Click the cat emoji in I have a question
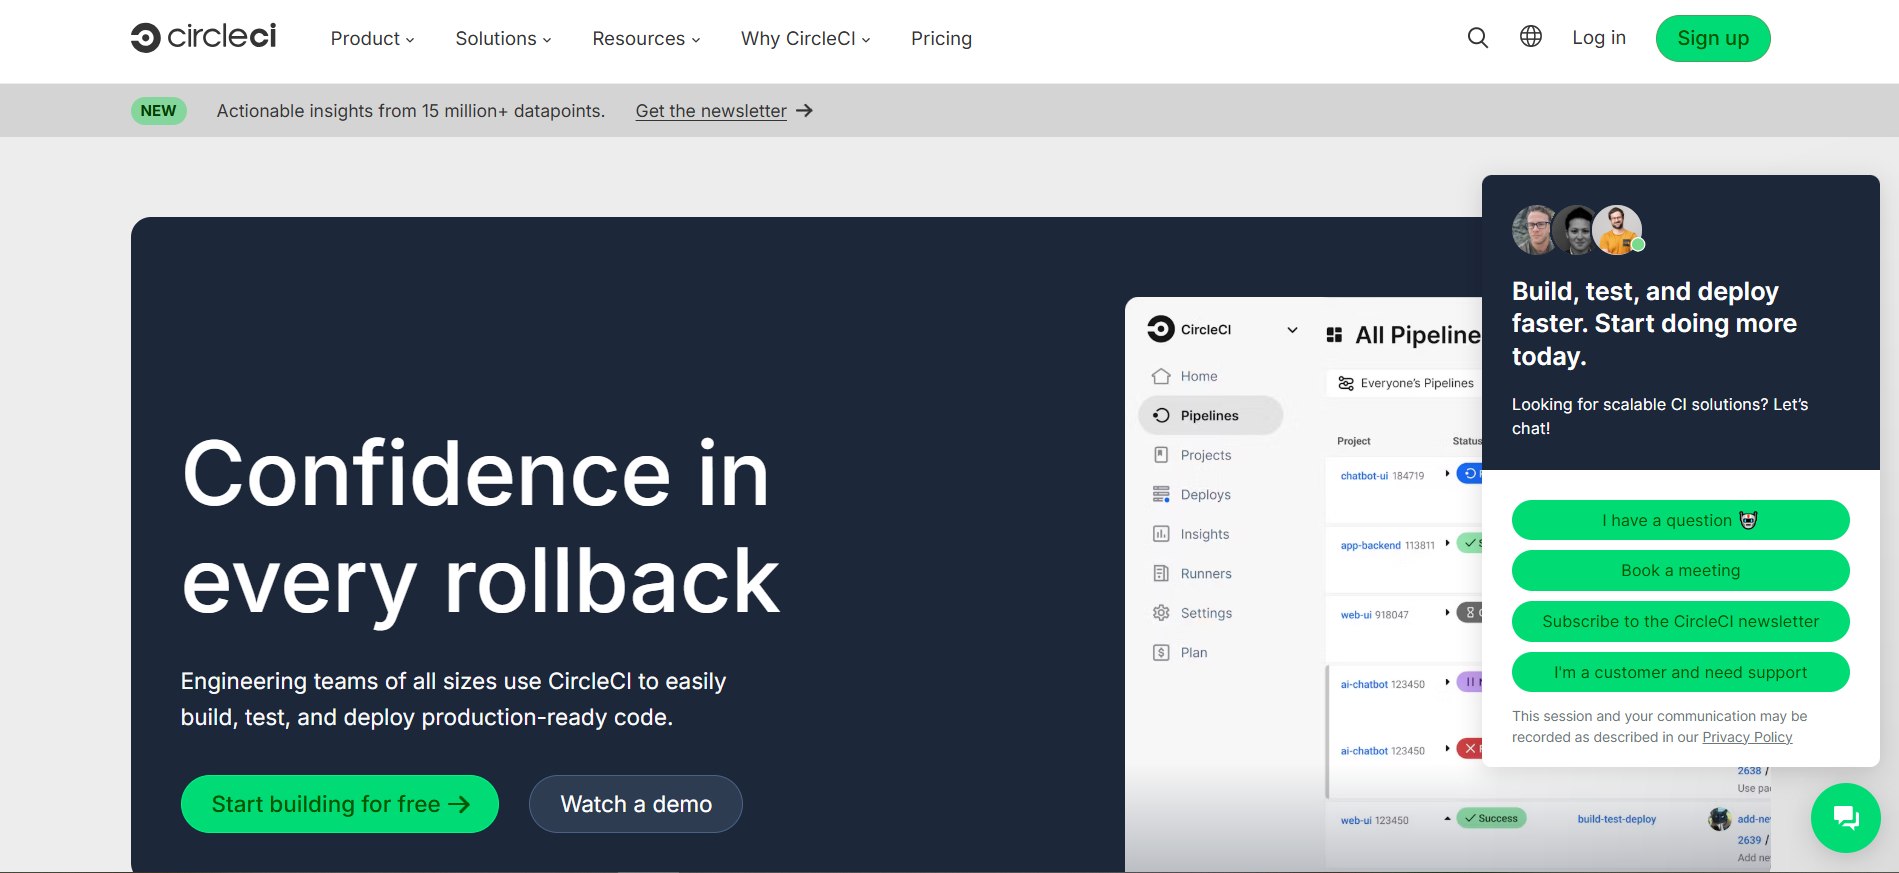Viewport: 1899px width, 873px height. pos(1748,520)
